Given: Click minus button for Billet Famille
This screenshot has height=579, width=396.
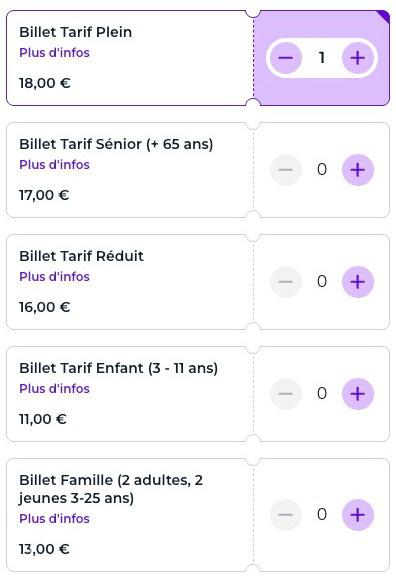Looking at the screenshot, I should tap(286, 515).
